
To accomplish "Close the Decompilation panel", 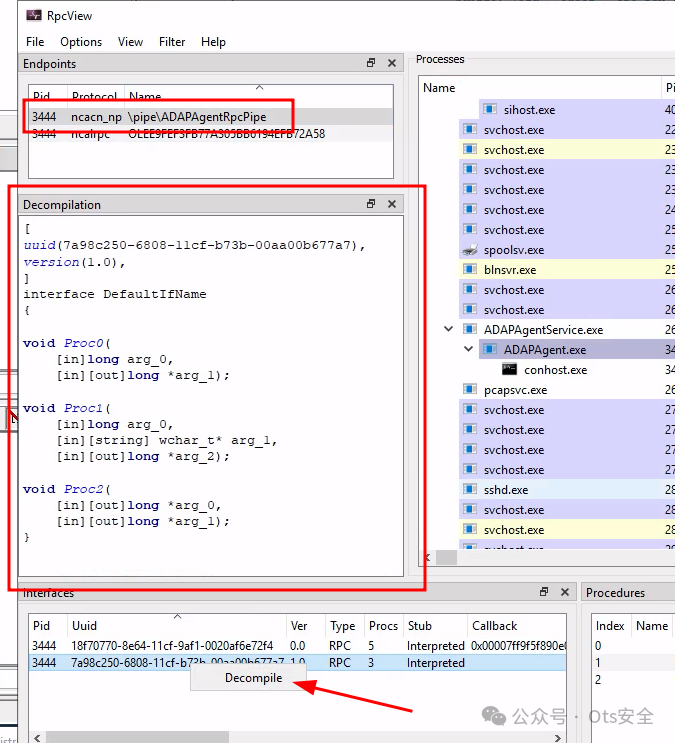I will coord(392,204).
